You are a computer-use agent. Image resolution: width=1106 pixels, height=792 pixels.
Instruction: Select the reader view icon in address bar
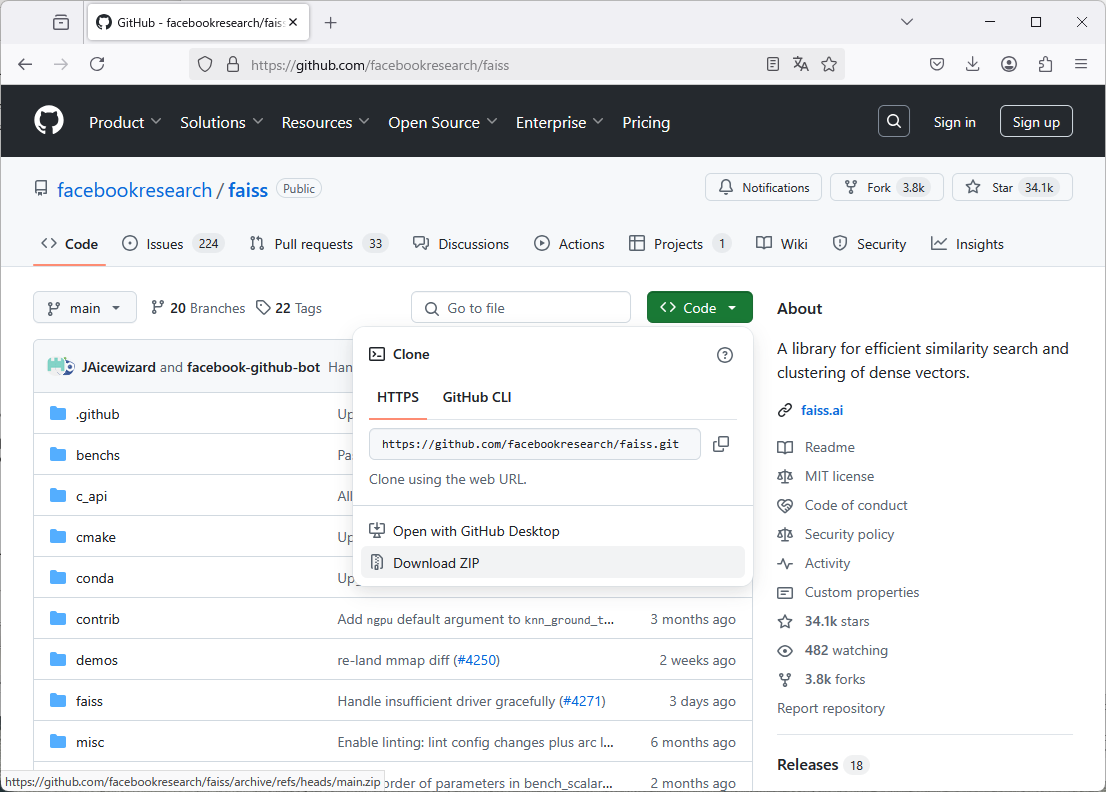tap(772, 63)
